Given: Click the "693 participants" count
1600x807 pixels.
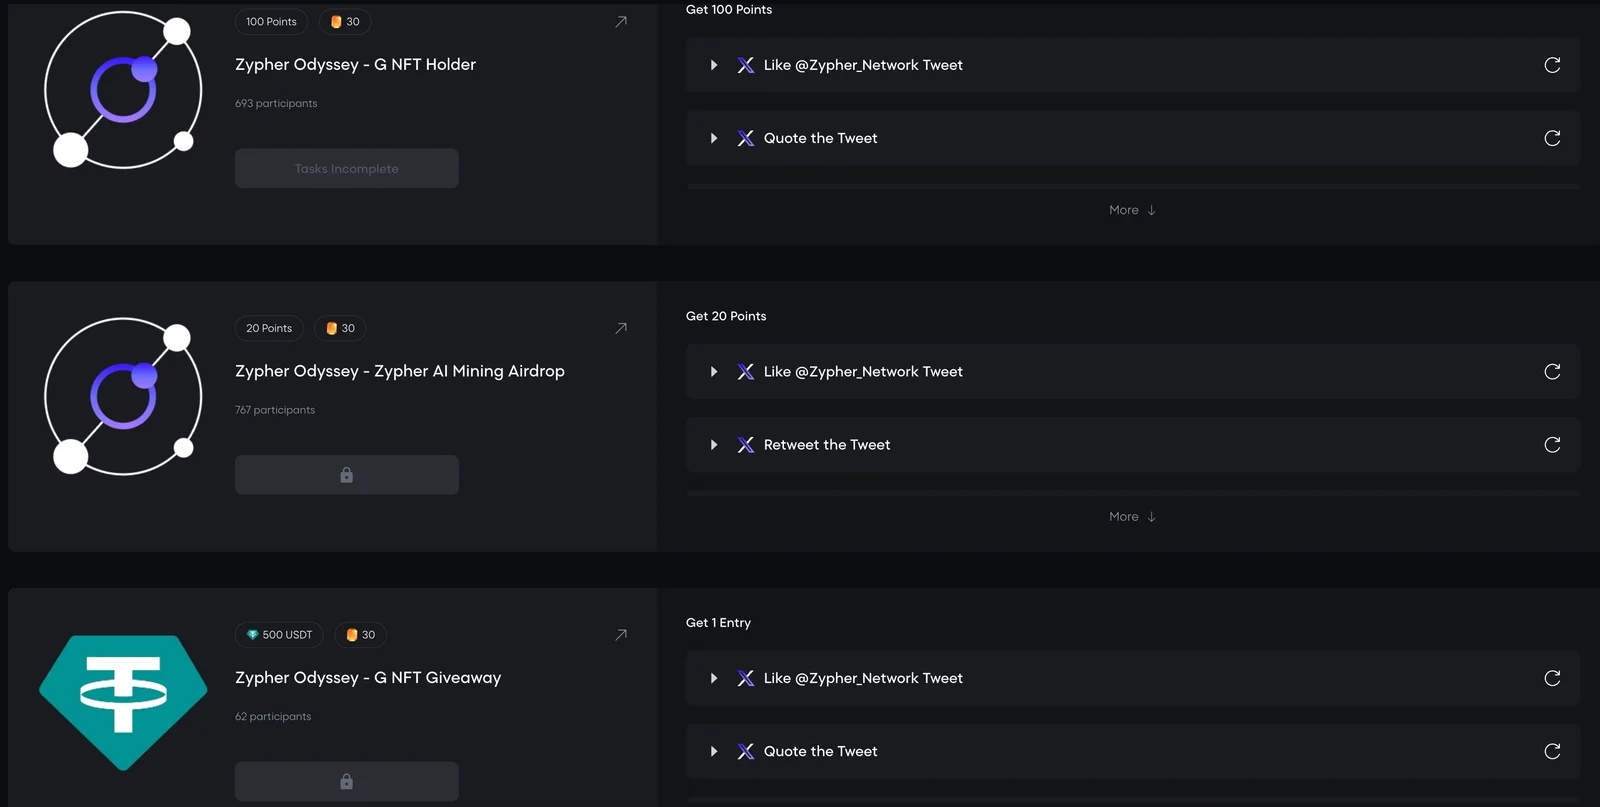Looking at the screenshot, I should tap(276, 103).
